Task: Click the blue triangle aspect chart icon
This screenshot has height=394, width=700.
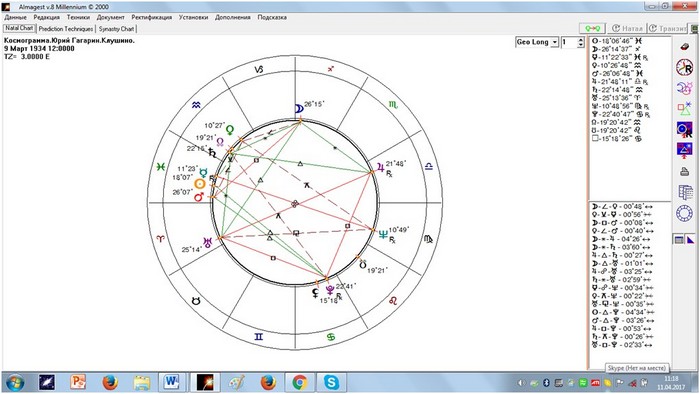Action: pyautogui.click(x=684, y=150)
